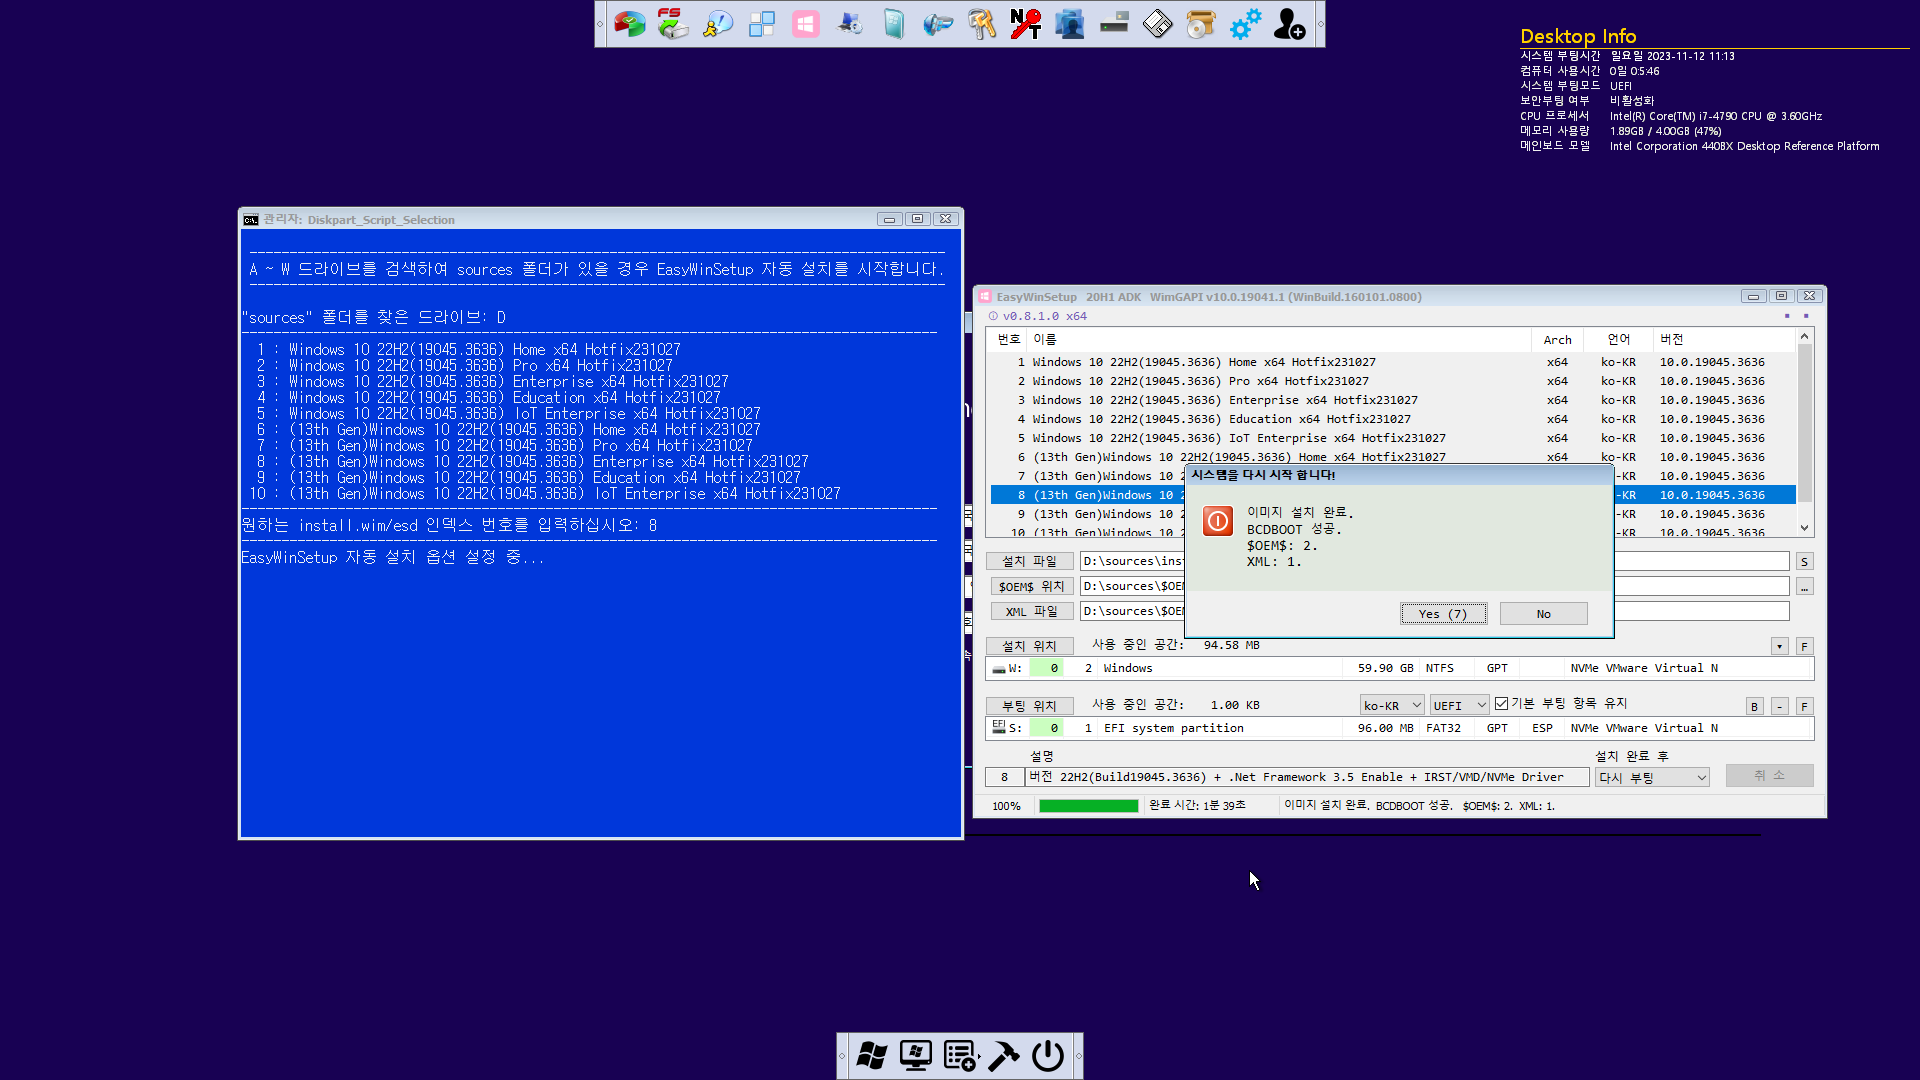Launch the FS drive backup icon in top dock

pos(673,23)
